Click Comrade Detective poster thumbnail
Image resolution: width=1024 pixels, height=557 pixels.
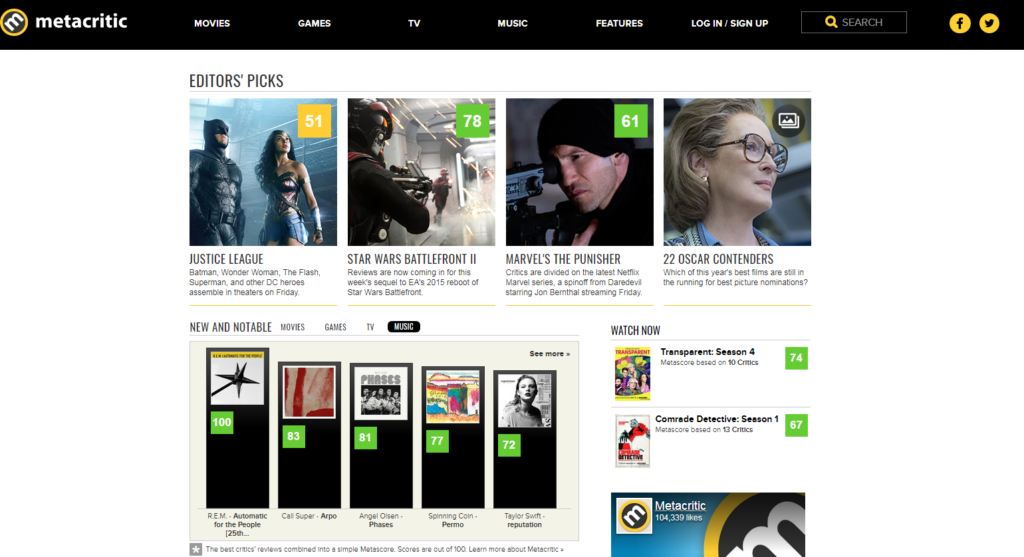632,441
